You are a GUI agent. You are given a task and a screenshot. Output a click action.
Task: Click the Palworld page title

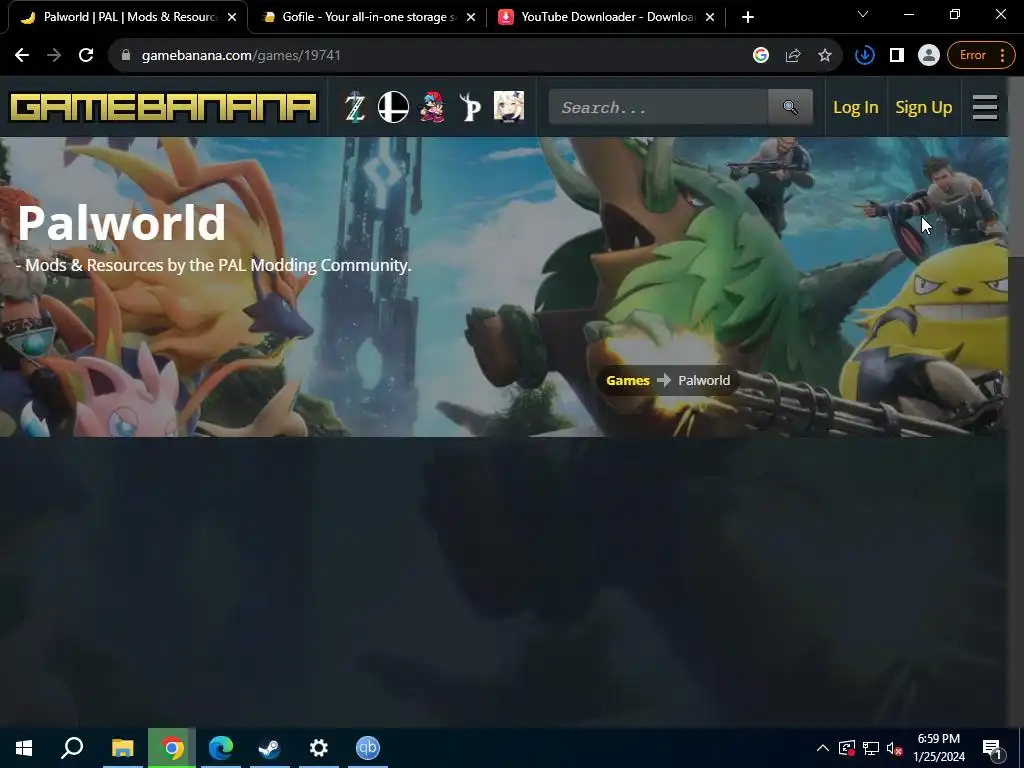(122, 223)
